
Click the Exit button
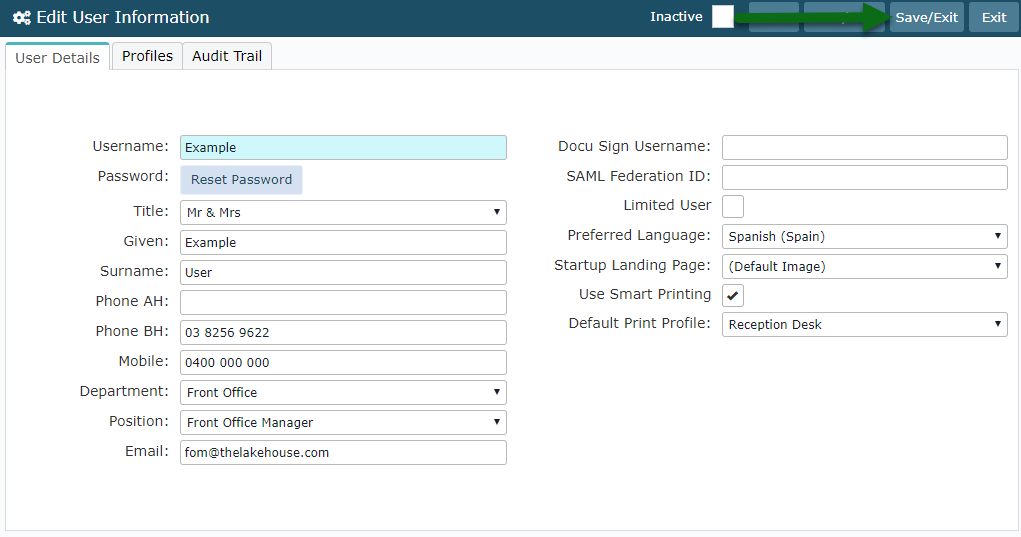tap(994, 18)
